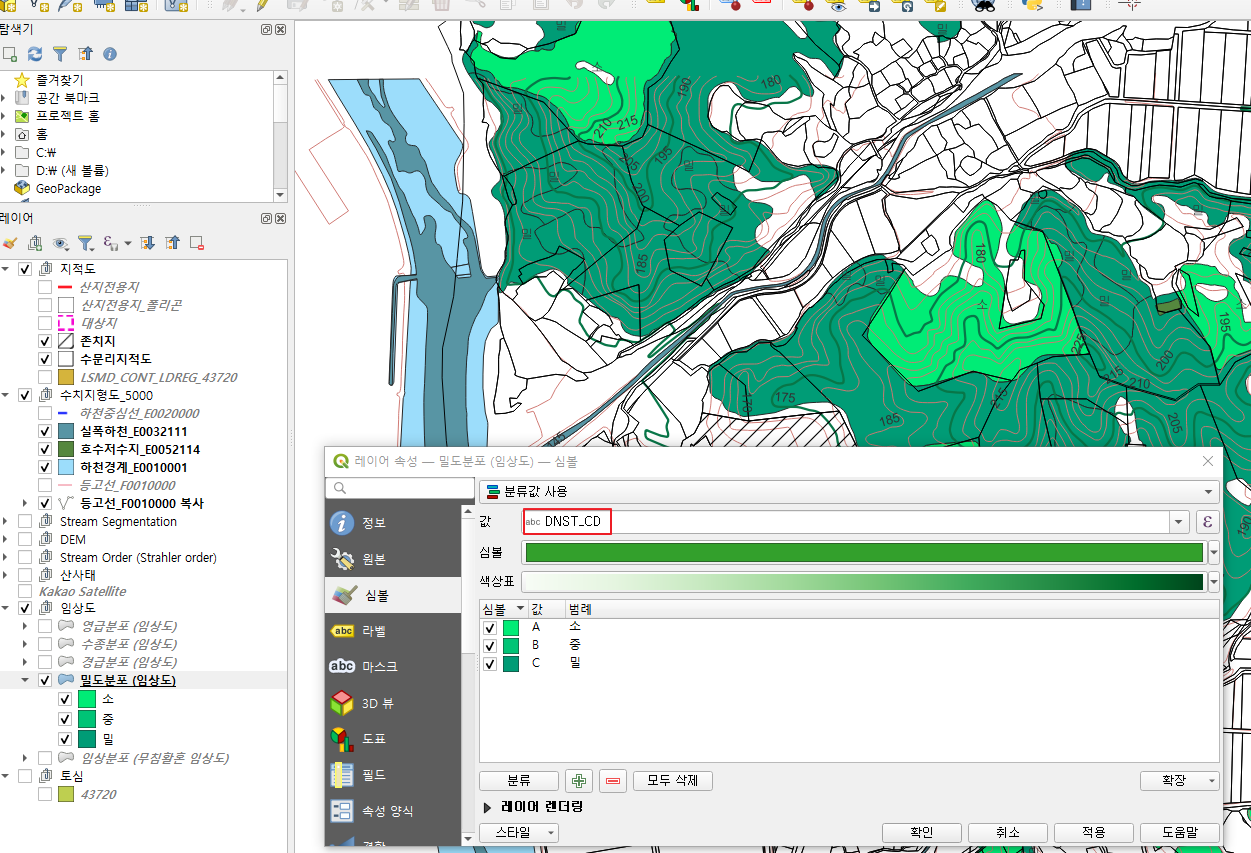This screenshot has width=1251, height=853.
Task: Expand all layers in the Layers panel
Action: 147,242
